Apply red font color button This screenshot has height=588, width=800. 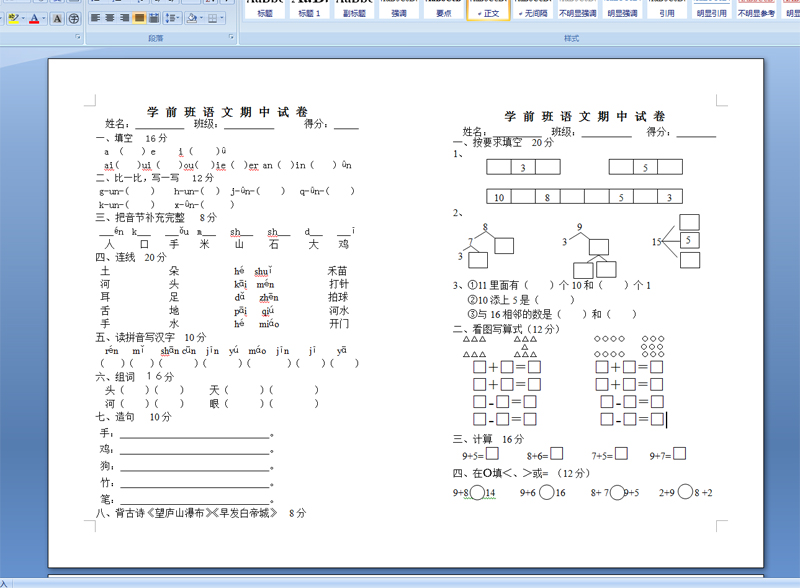coord(34,19)
